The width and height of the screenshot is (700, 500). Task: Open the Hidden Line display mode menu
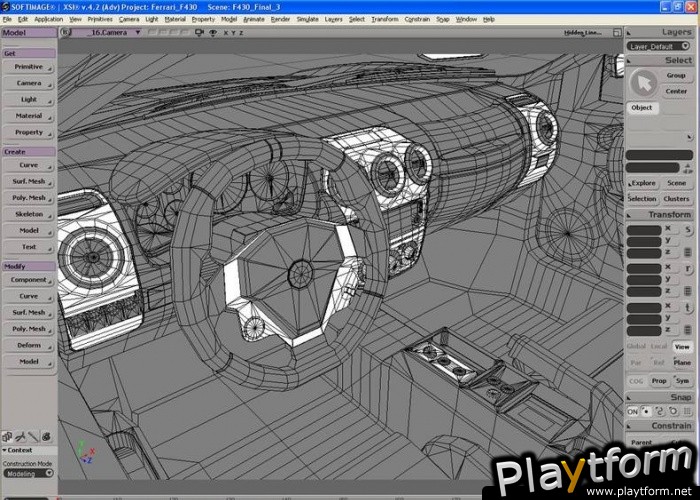point(583,33)
